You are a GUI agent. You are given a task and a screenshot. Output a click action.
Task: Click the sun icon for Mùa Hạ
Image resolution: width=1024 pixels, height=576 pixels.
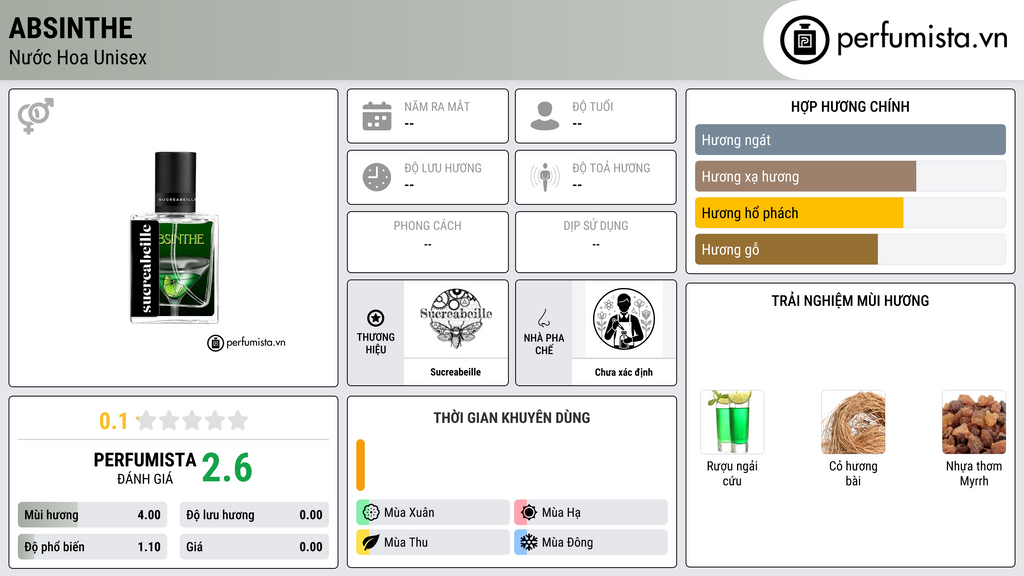pos(529,513)
